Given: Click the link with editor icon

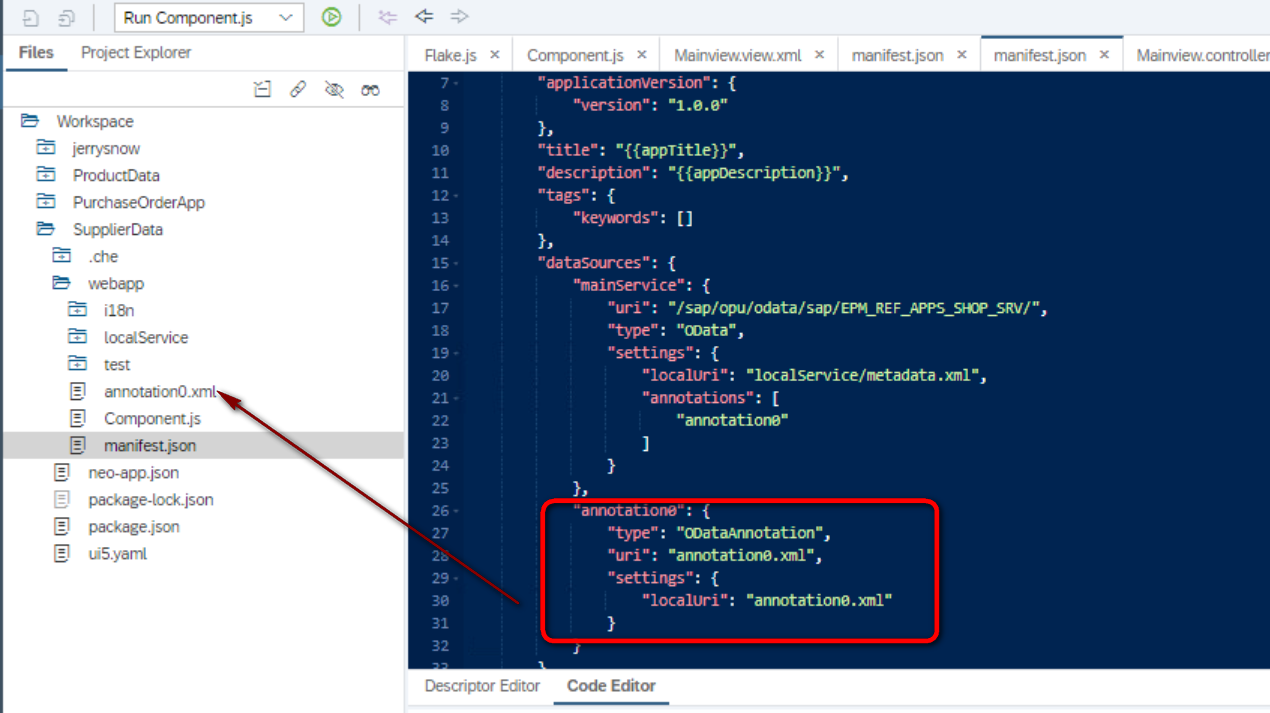Looking at the screenshot, I should tap(298, 90).
